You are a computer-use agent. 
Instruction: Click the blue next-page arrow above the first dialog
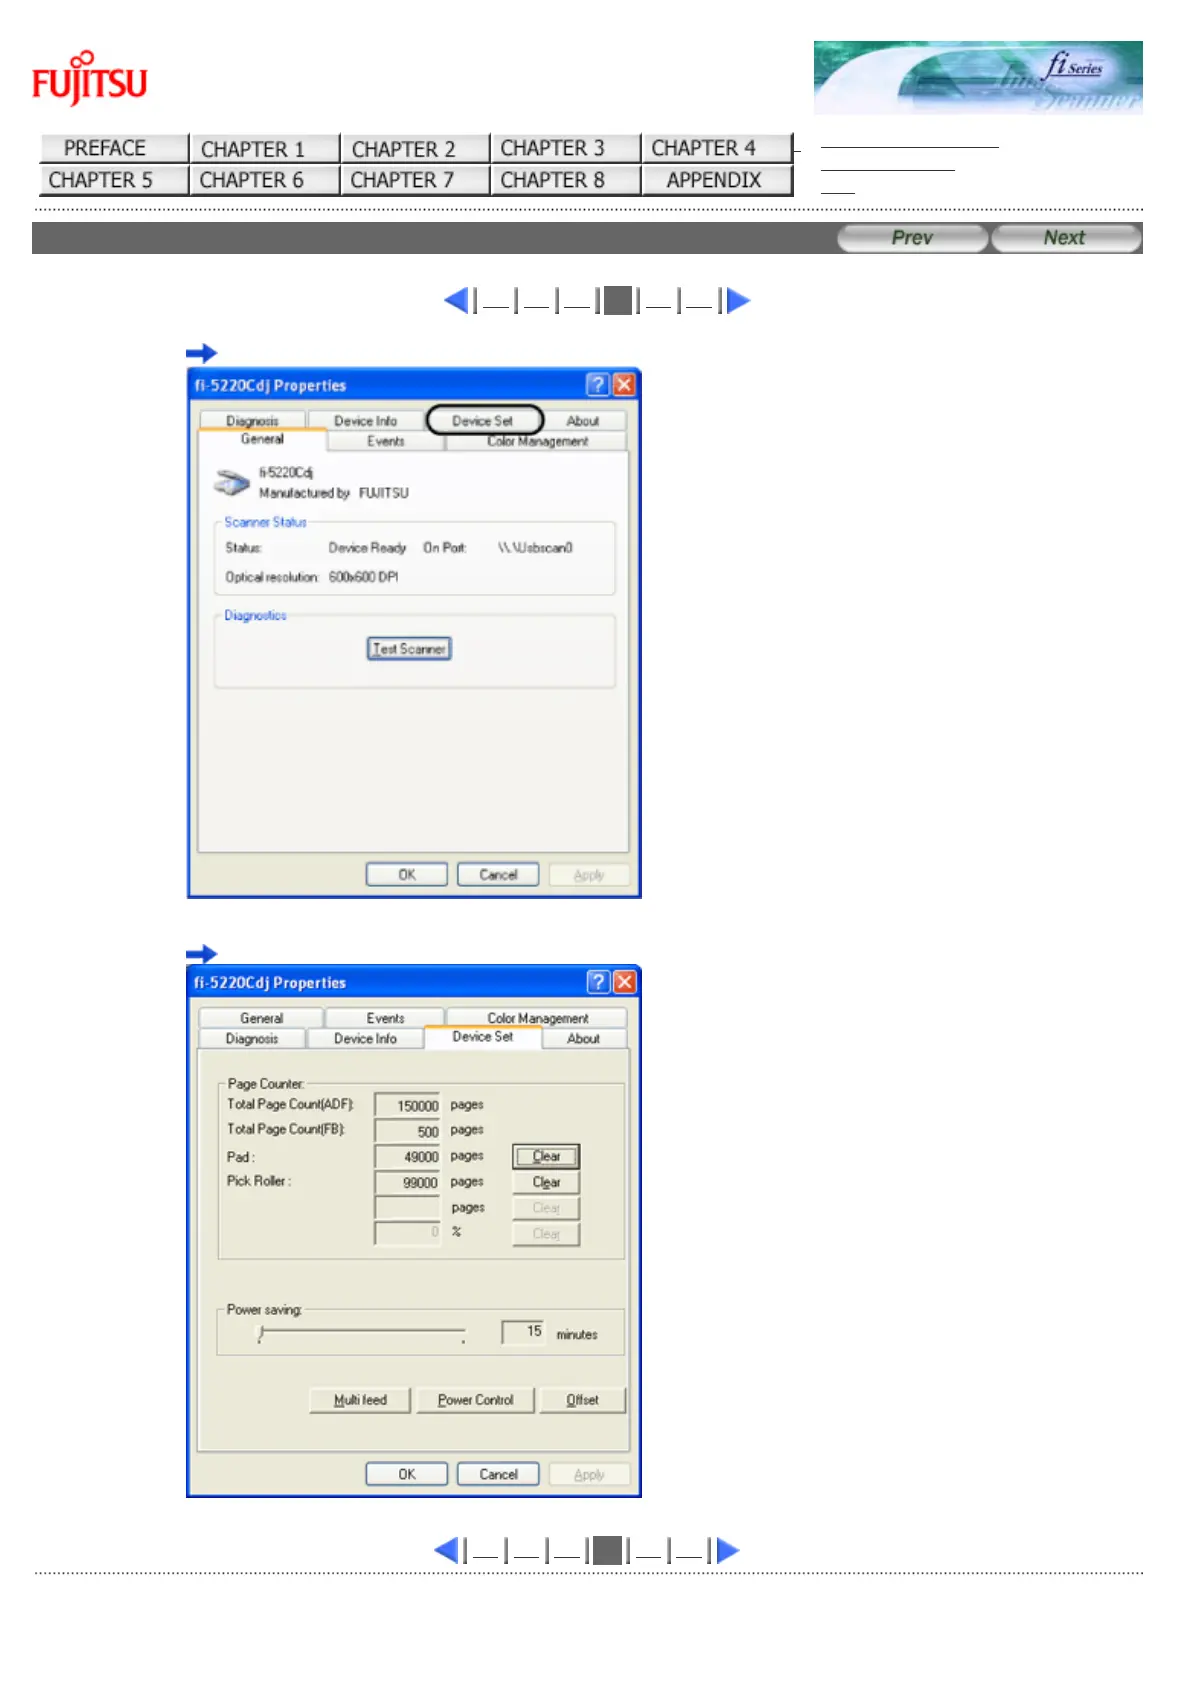tap(738, 300)
